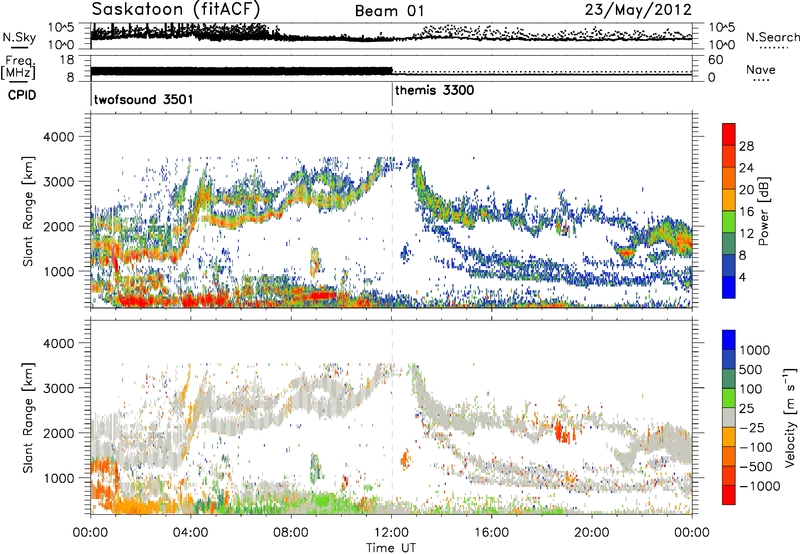
Task: Click the "12:00" time tick label
Action: point(391,533)
